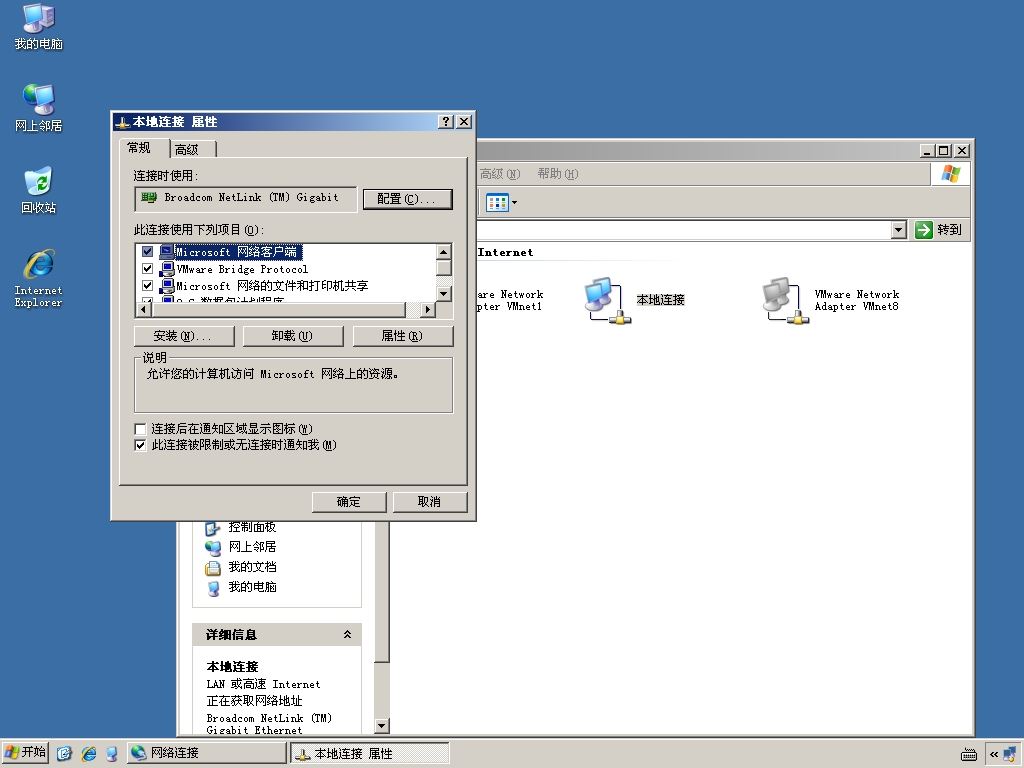
Task: Click the 文件和打印机共享 item icon
Action: [x=167, y=285]
